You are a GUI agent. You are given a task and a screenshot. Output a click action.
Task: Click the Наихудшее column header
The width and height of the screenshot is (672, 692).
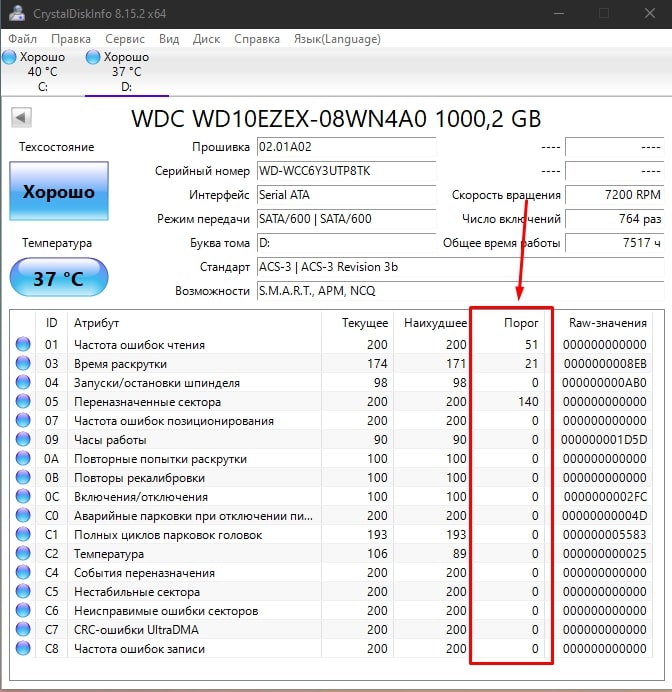[x=432, y=323]
